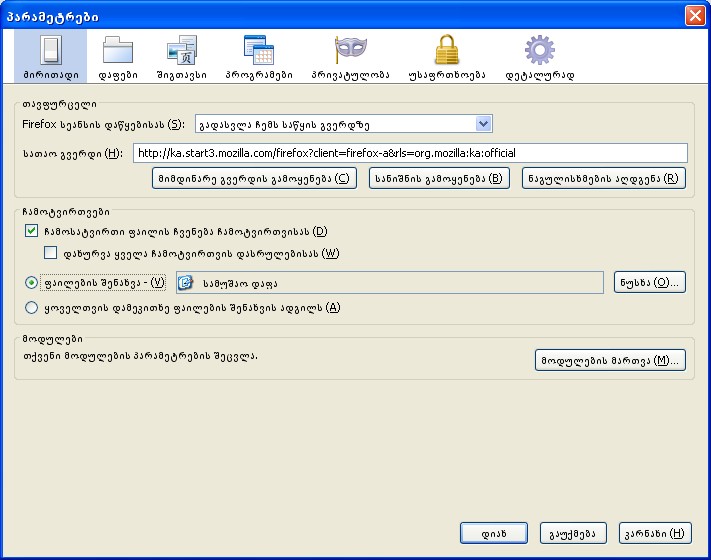The height and width of the screenshot is (560, 711).
Task: Confirm with the დიახ OK button
Action: [494, 533]
